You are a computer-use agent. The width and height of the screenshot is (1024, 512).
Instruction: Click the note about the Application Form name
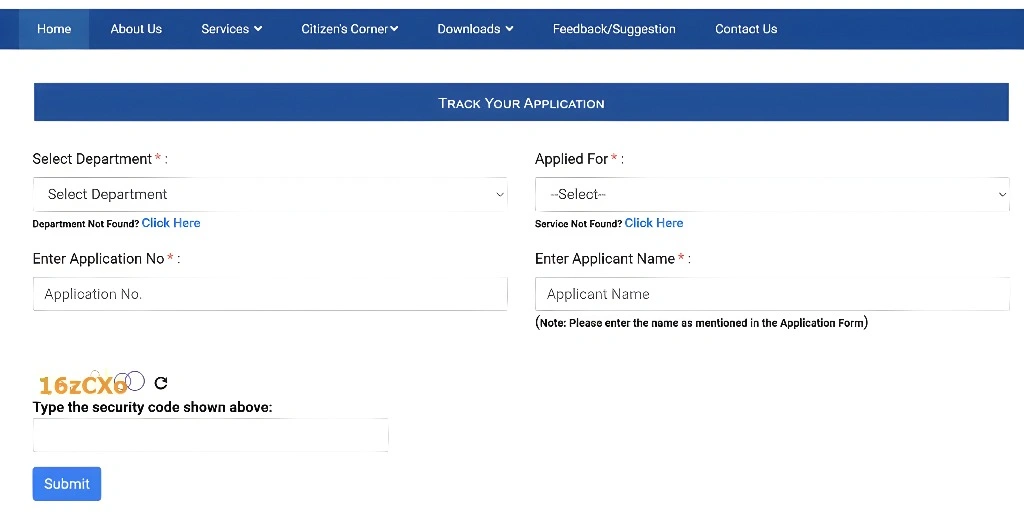tap(701, 323)
